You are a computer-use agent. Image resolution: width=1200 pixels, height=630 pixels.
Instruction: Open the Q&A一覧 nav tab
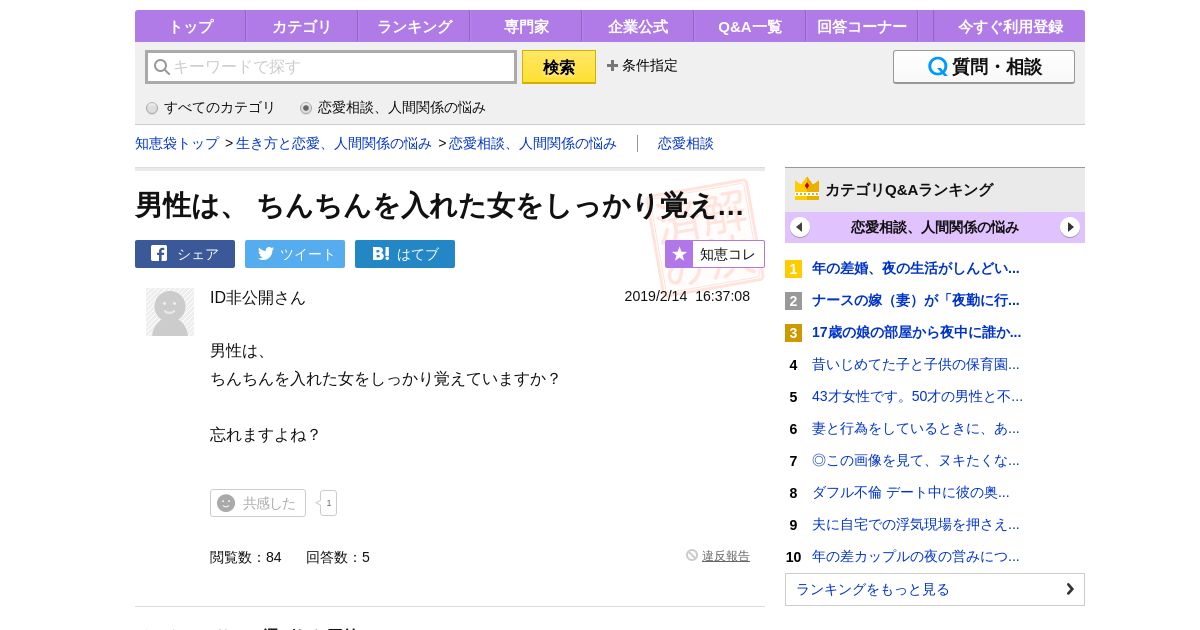pos(749,26)
